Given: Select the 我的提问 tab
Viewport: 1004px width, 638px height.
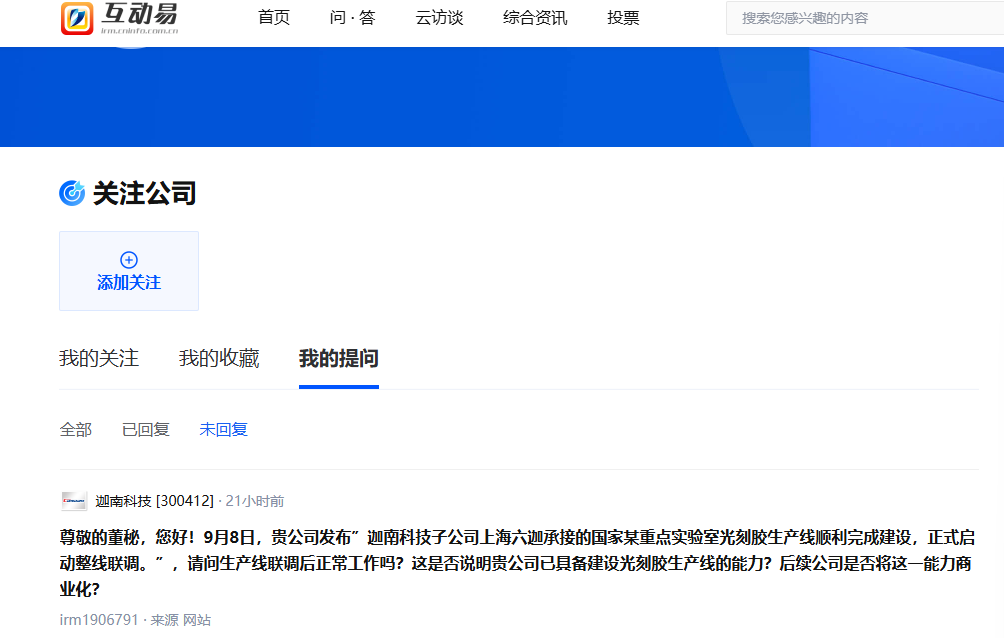Looking at the screenshot, I should pyautogui.click(x=339, y=358).
